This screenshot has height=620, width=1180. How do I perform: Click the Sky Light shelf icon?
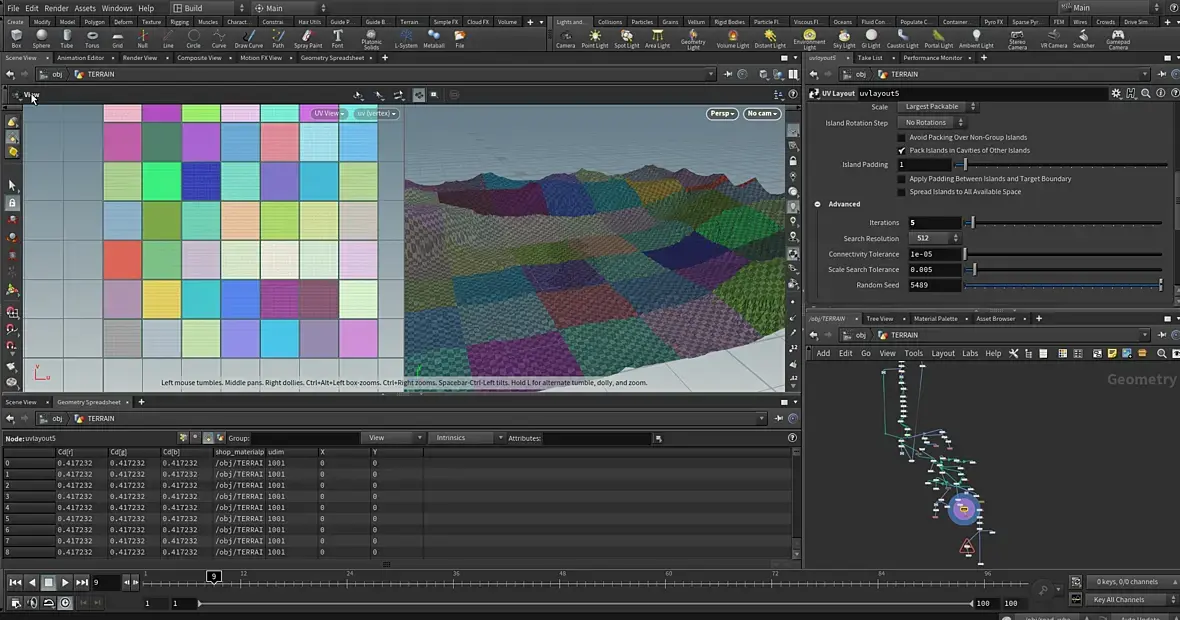point(844,37)
